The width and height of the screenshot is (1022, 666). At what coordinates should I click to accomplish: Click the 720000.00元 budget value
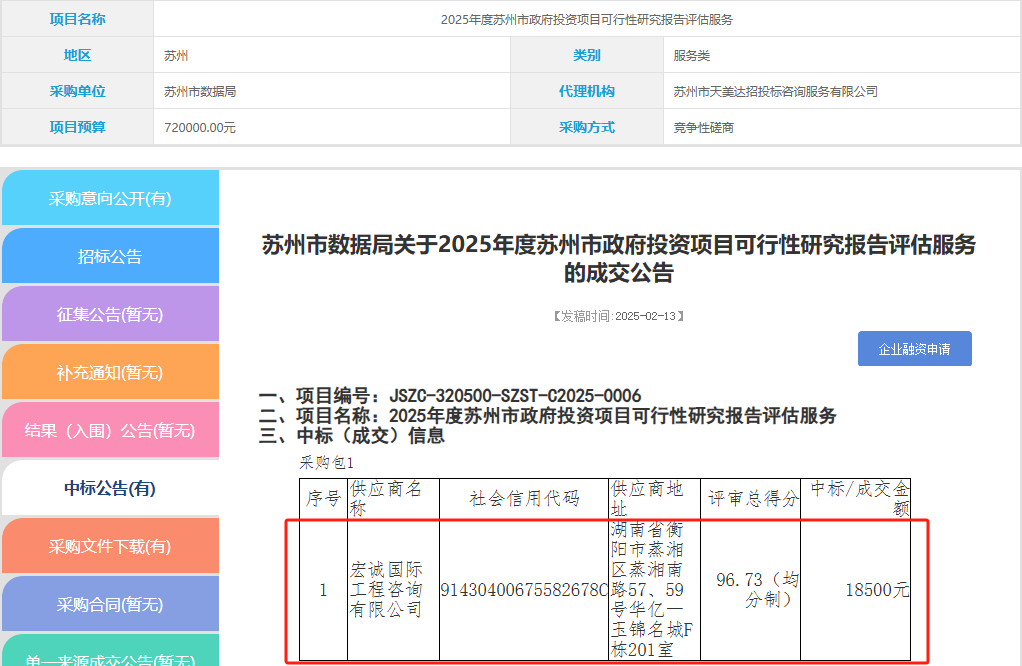(200, 127)
